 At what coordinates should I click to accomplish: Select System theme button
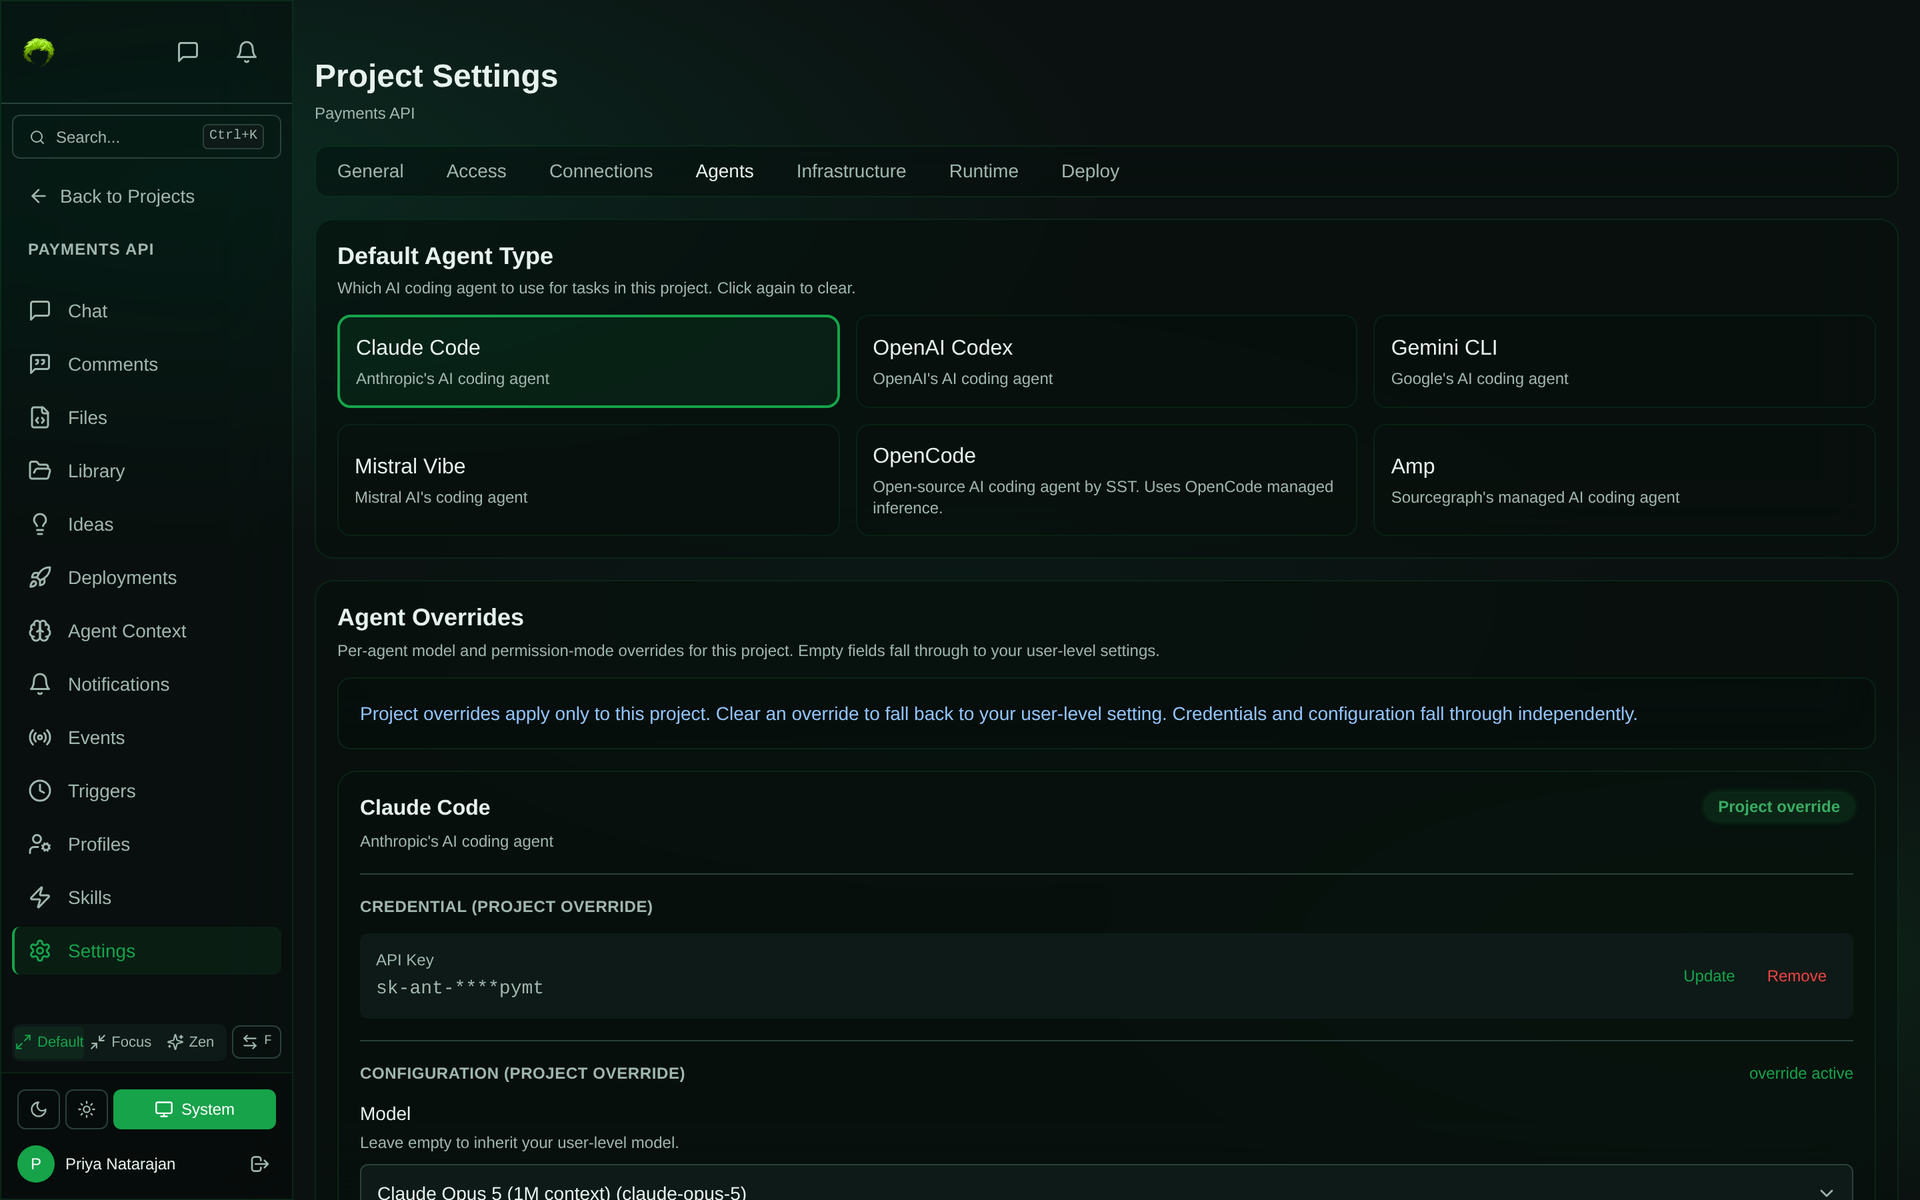(x=194, y=1109)
